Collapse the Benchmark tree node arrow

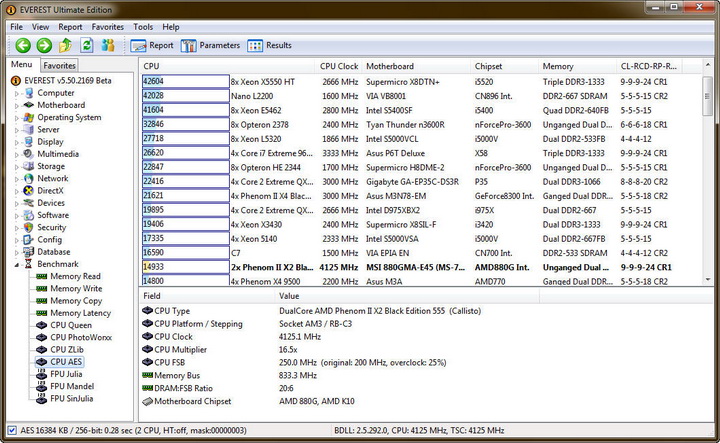point(17,264)
